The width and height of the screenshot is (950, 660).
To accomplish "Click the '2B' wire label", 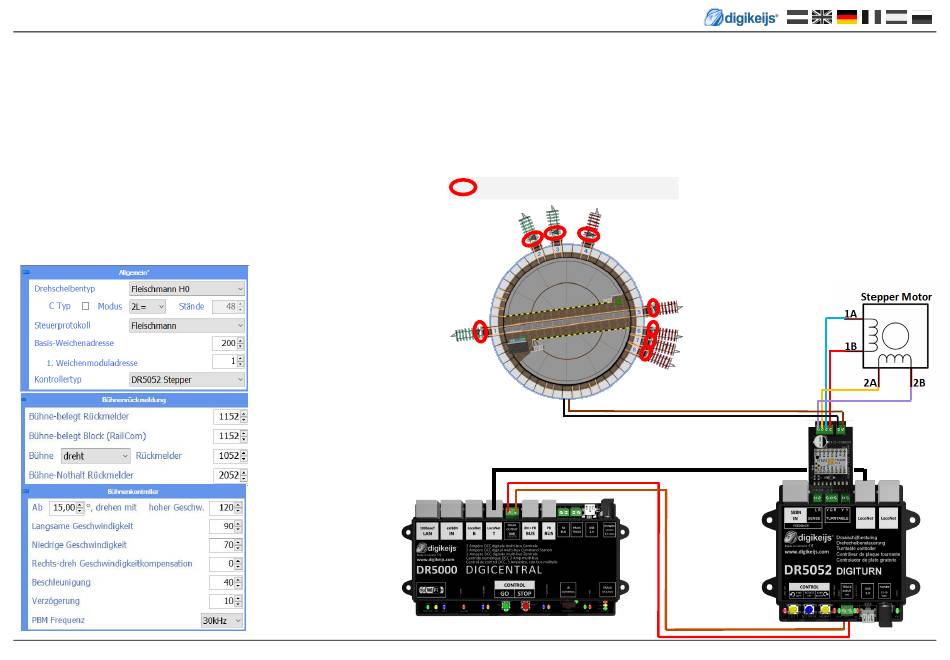I will 919,383.
